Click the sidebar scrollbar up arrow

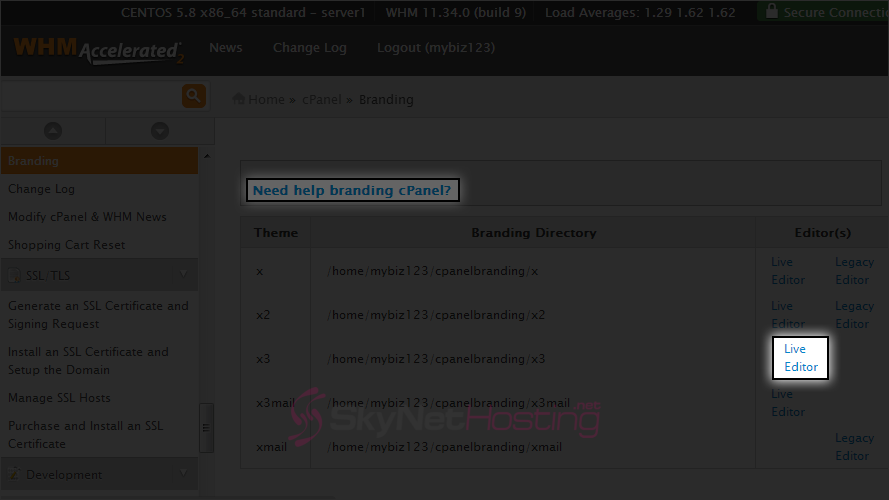pyautogui.click(x=207, y=156)
